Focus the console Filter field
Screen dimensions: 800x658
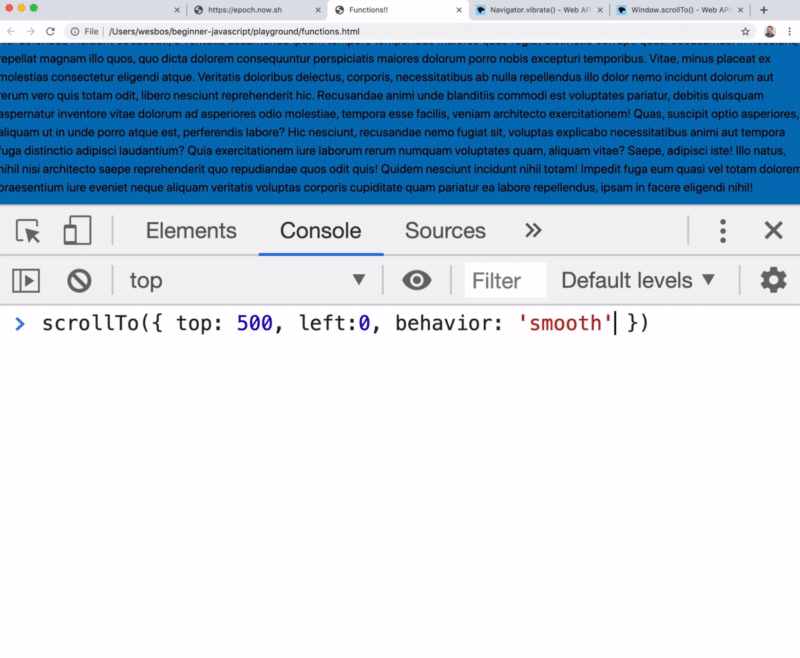(x=503, y=280)
